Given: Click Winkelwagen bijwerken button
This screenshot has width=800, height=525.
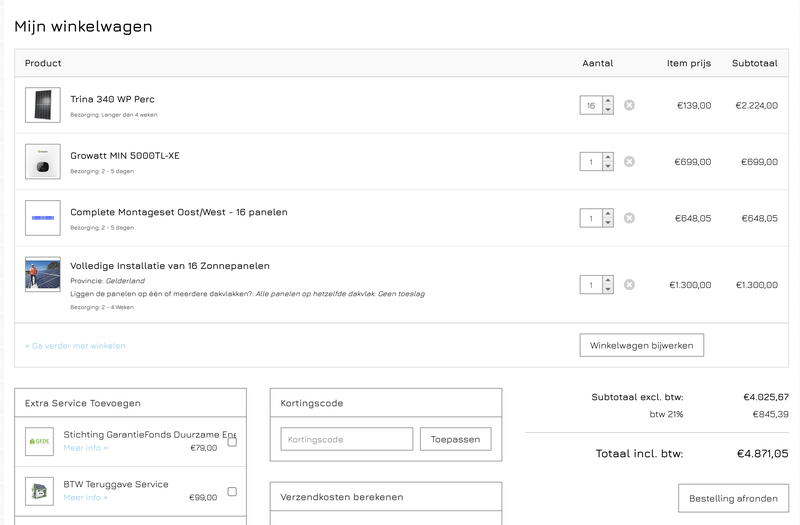Looking at the screenshot, I should (642, 345).
